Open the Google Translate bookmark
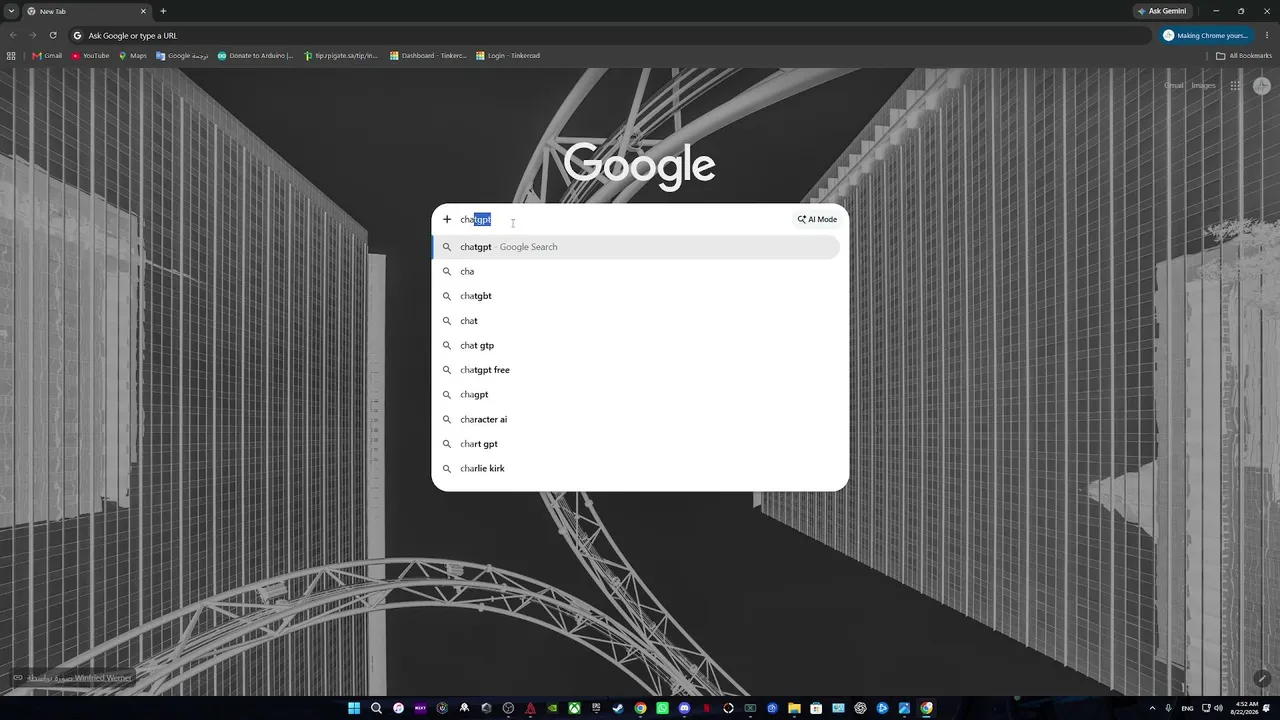 [x=183, y=56]
